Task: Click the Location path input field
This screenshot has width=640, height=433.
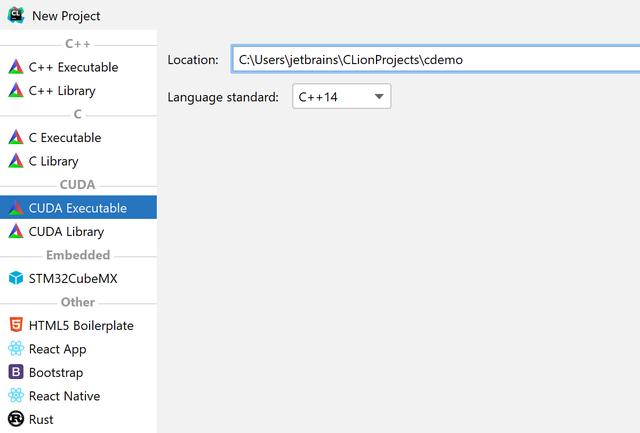Action: [436, 60]
